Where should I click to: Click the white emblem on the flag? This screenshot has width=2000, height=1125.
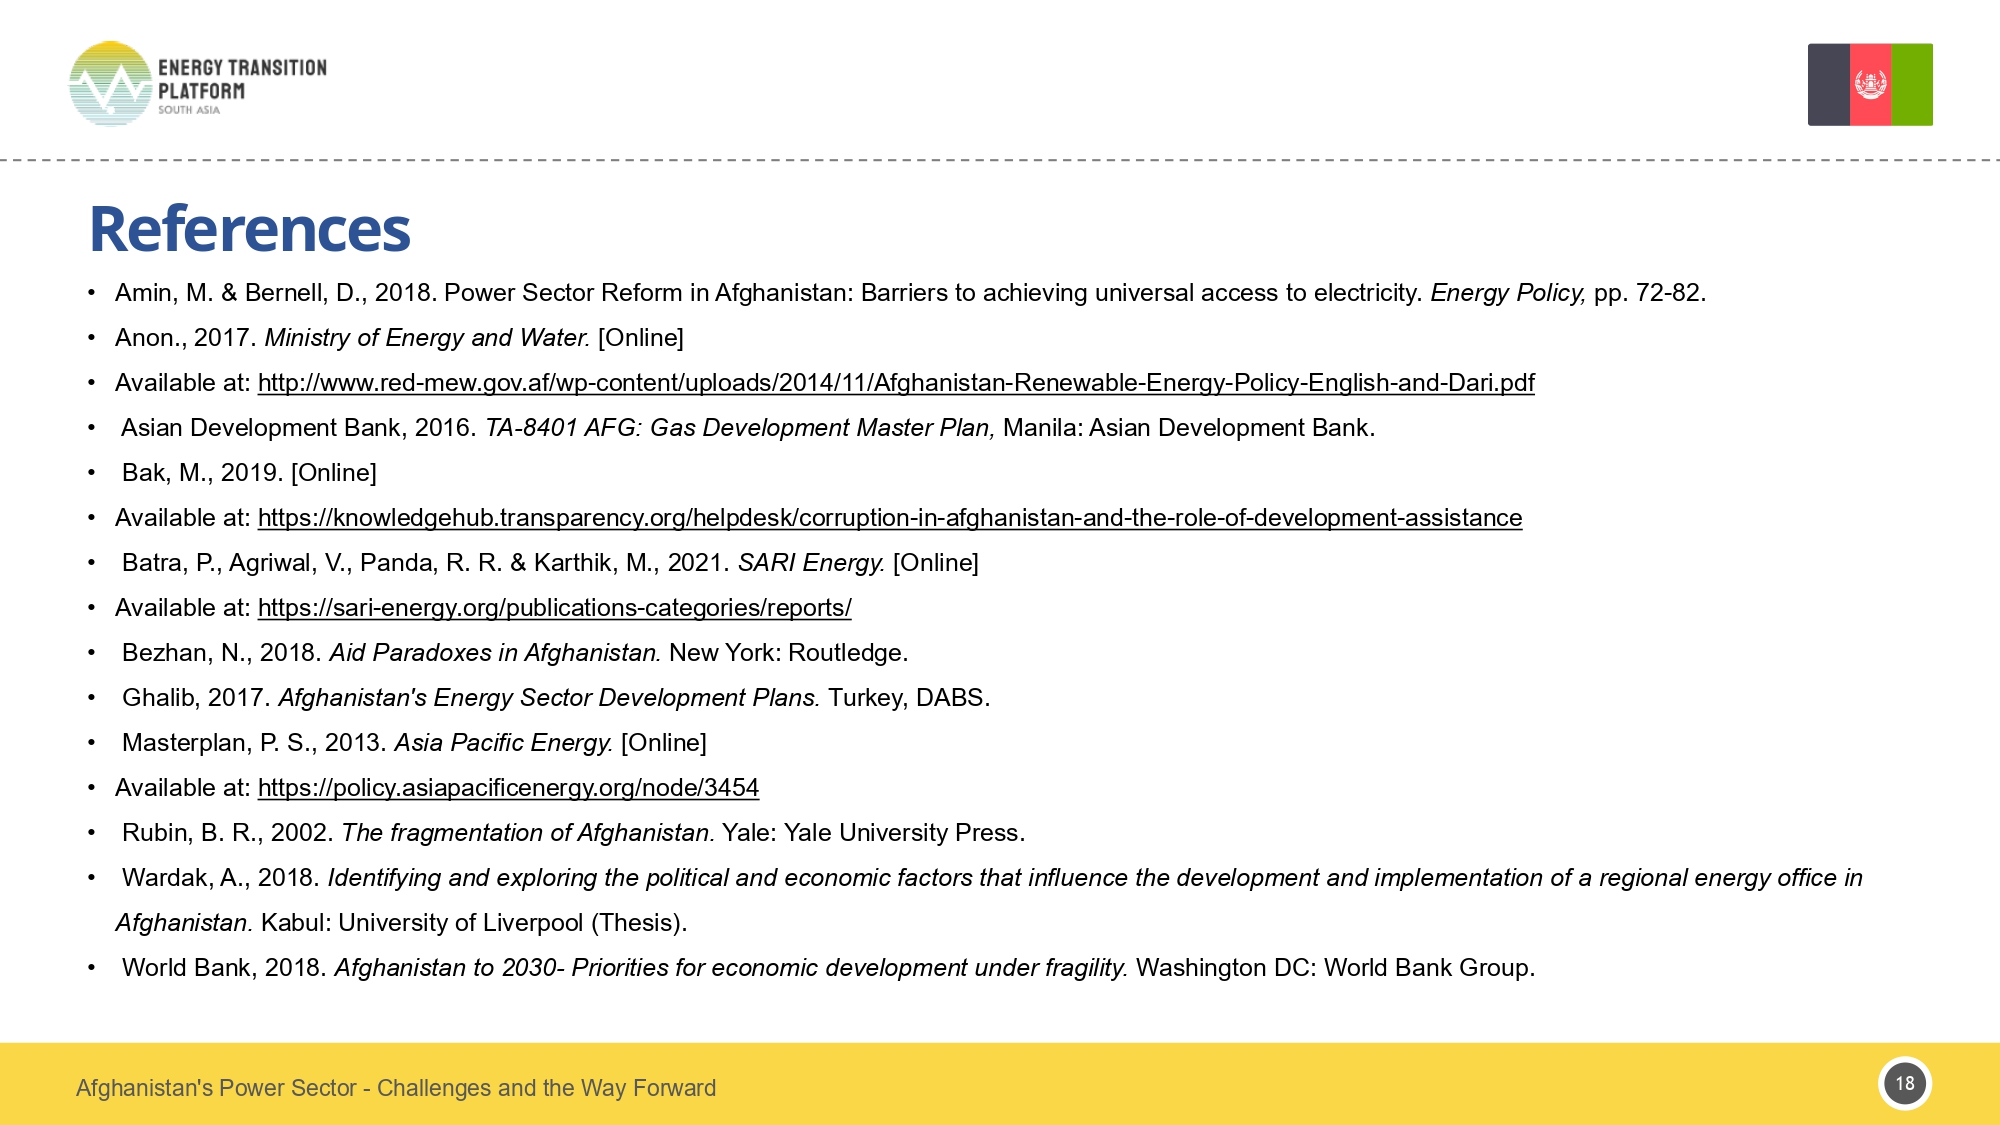(1869, 85)
